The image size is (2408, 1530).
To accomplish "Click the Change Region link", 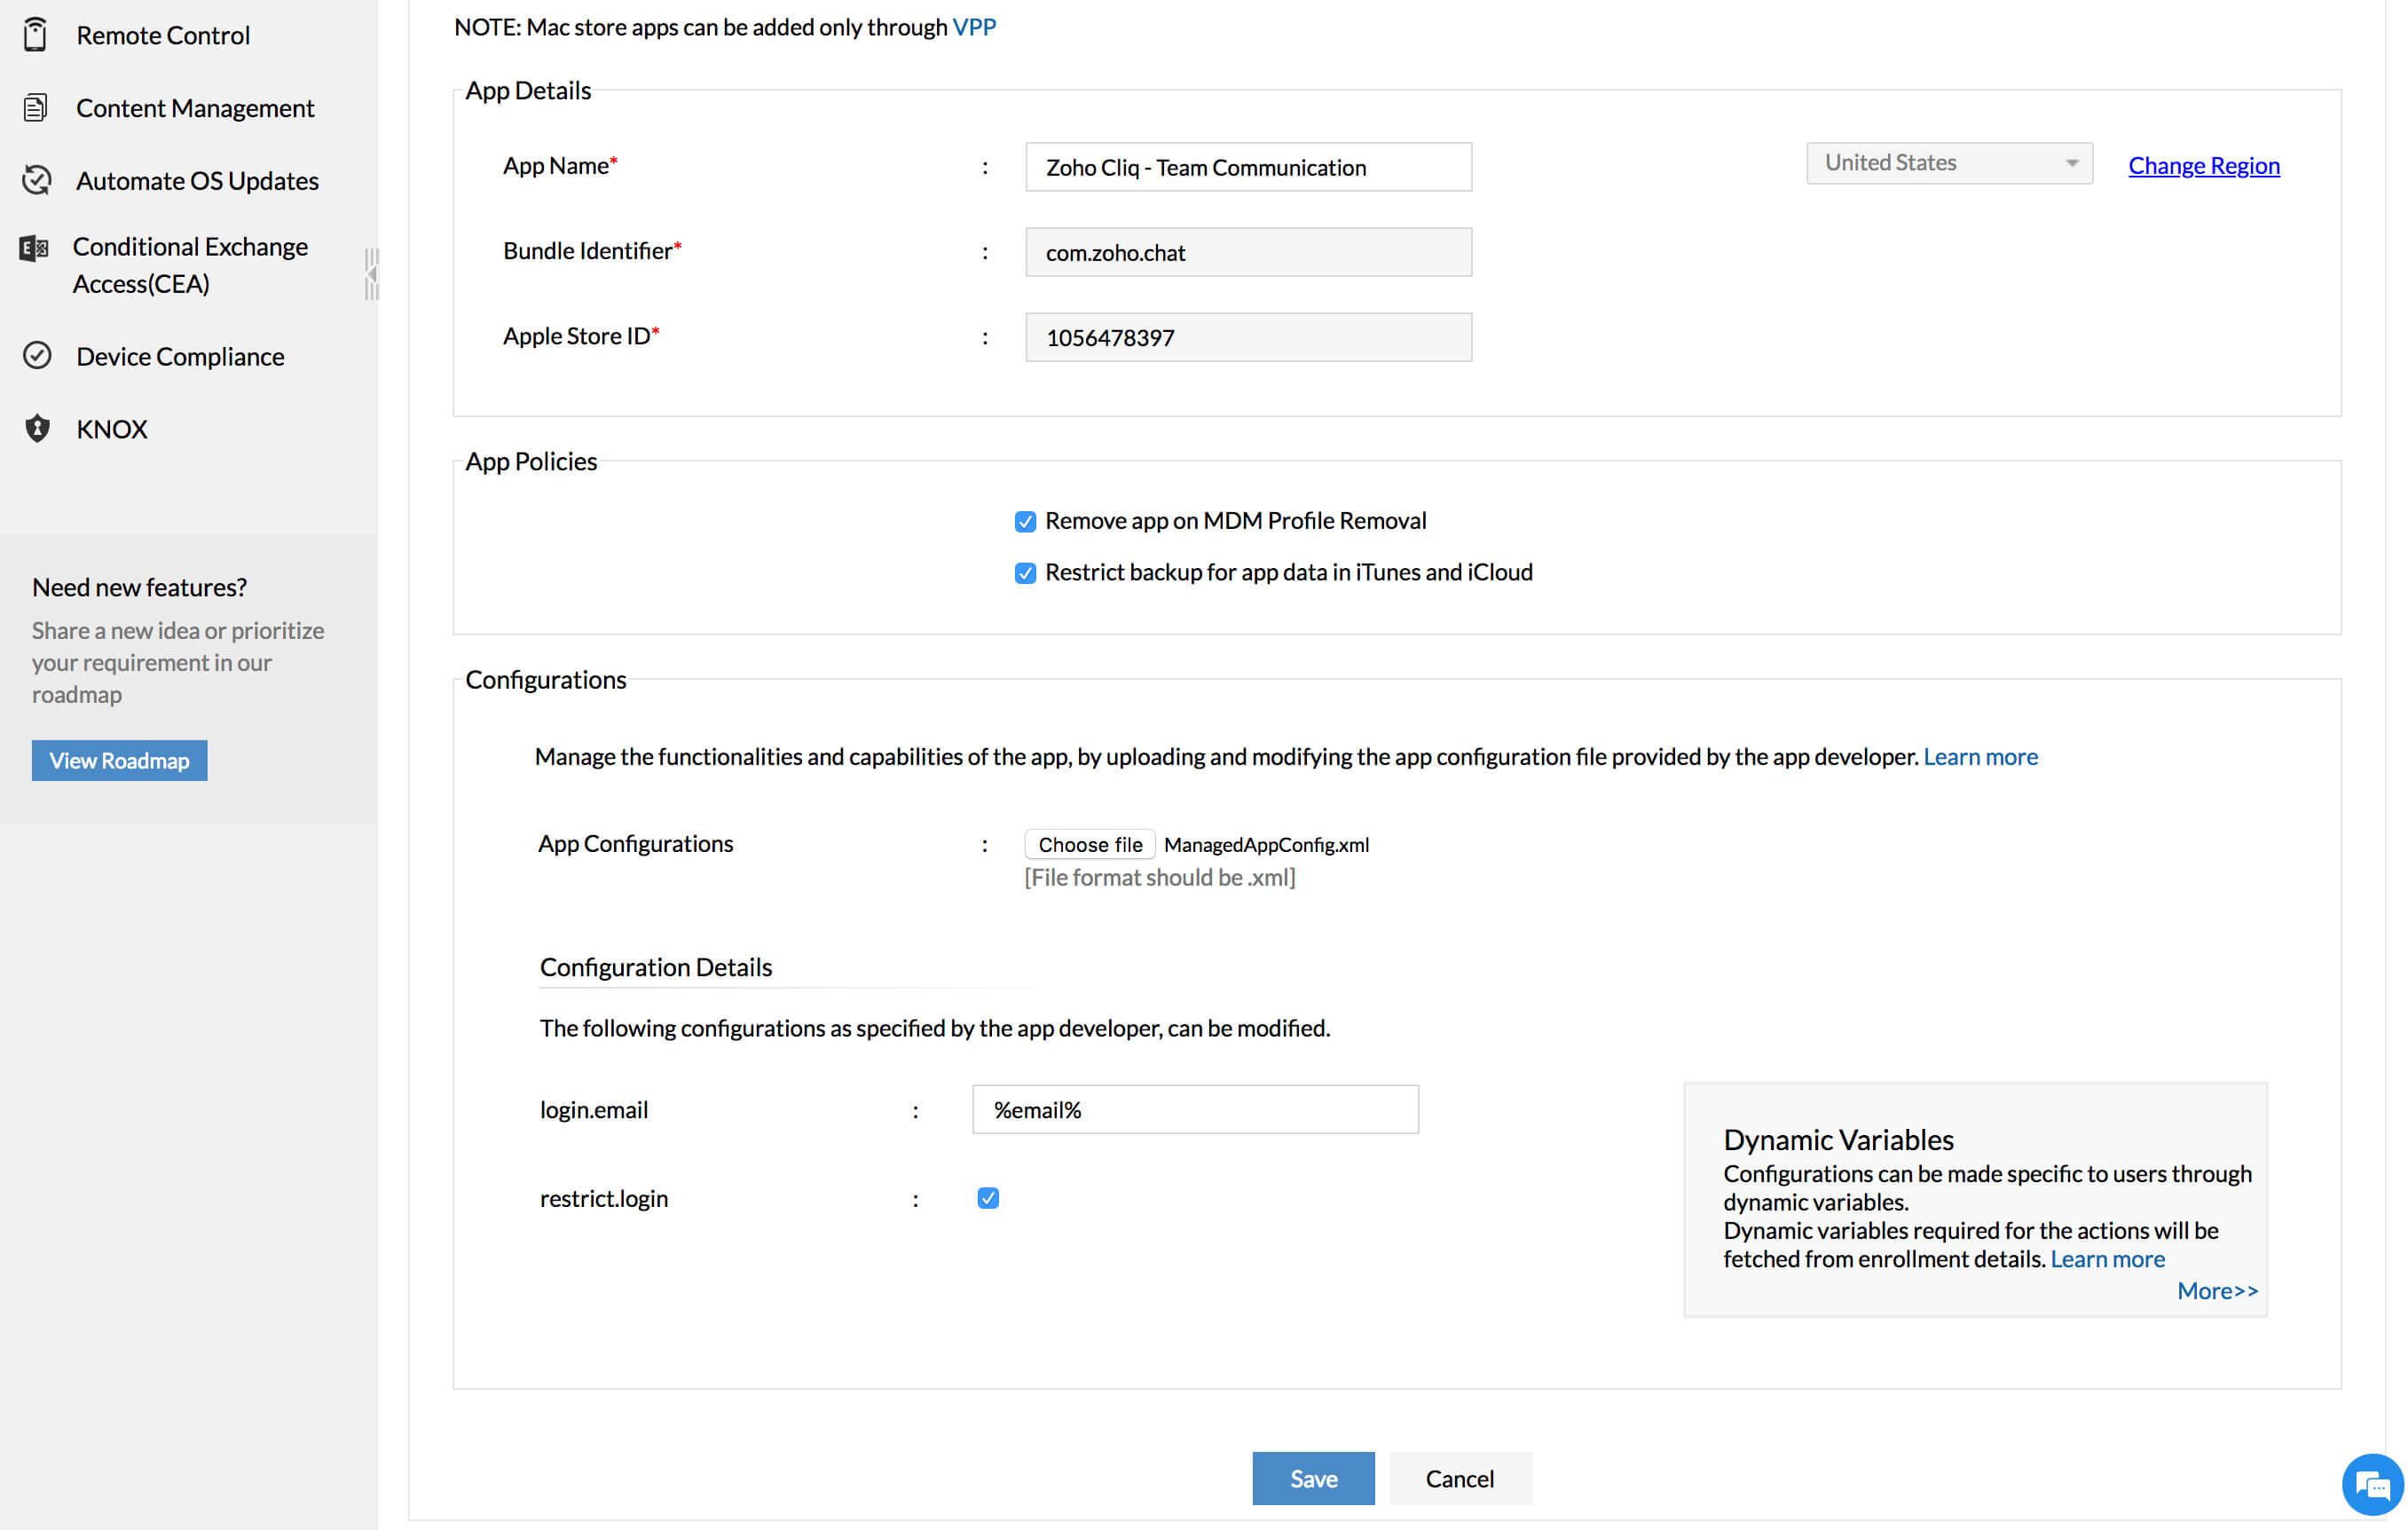I will (x=2203, y=165).
